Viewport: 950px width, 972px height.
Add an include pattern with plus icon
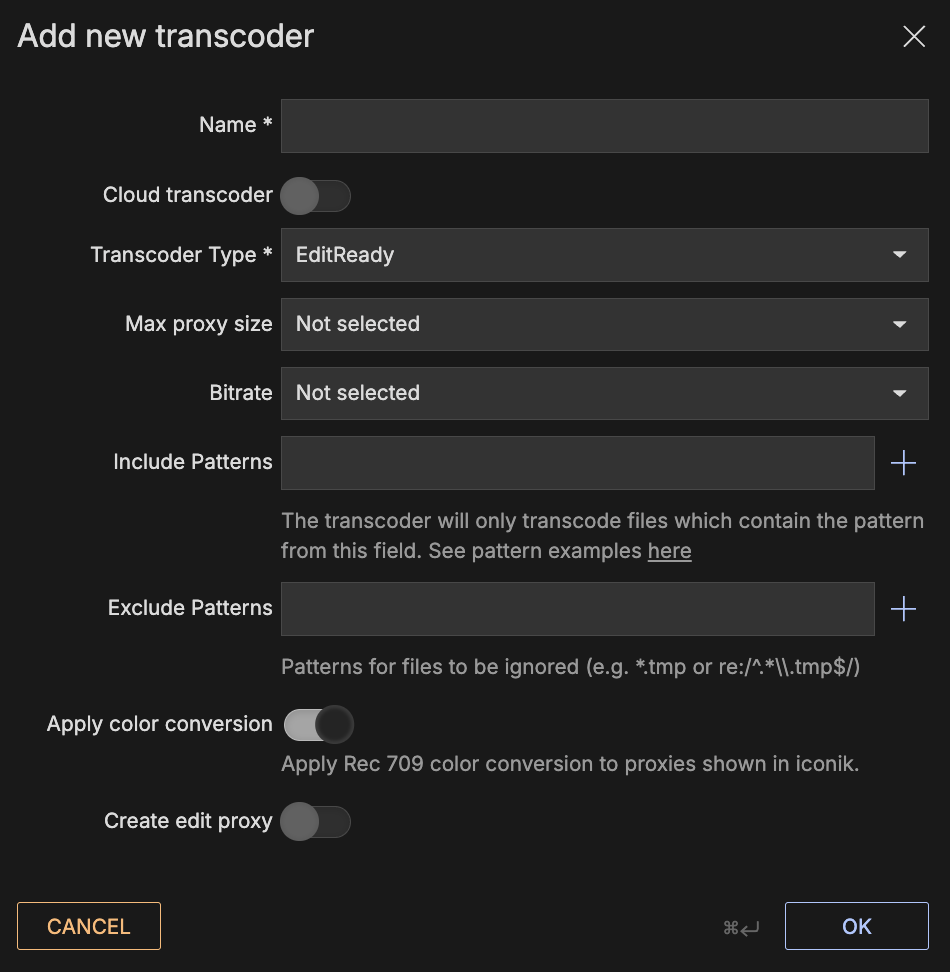coord(903,463)
